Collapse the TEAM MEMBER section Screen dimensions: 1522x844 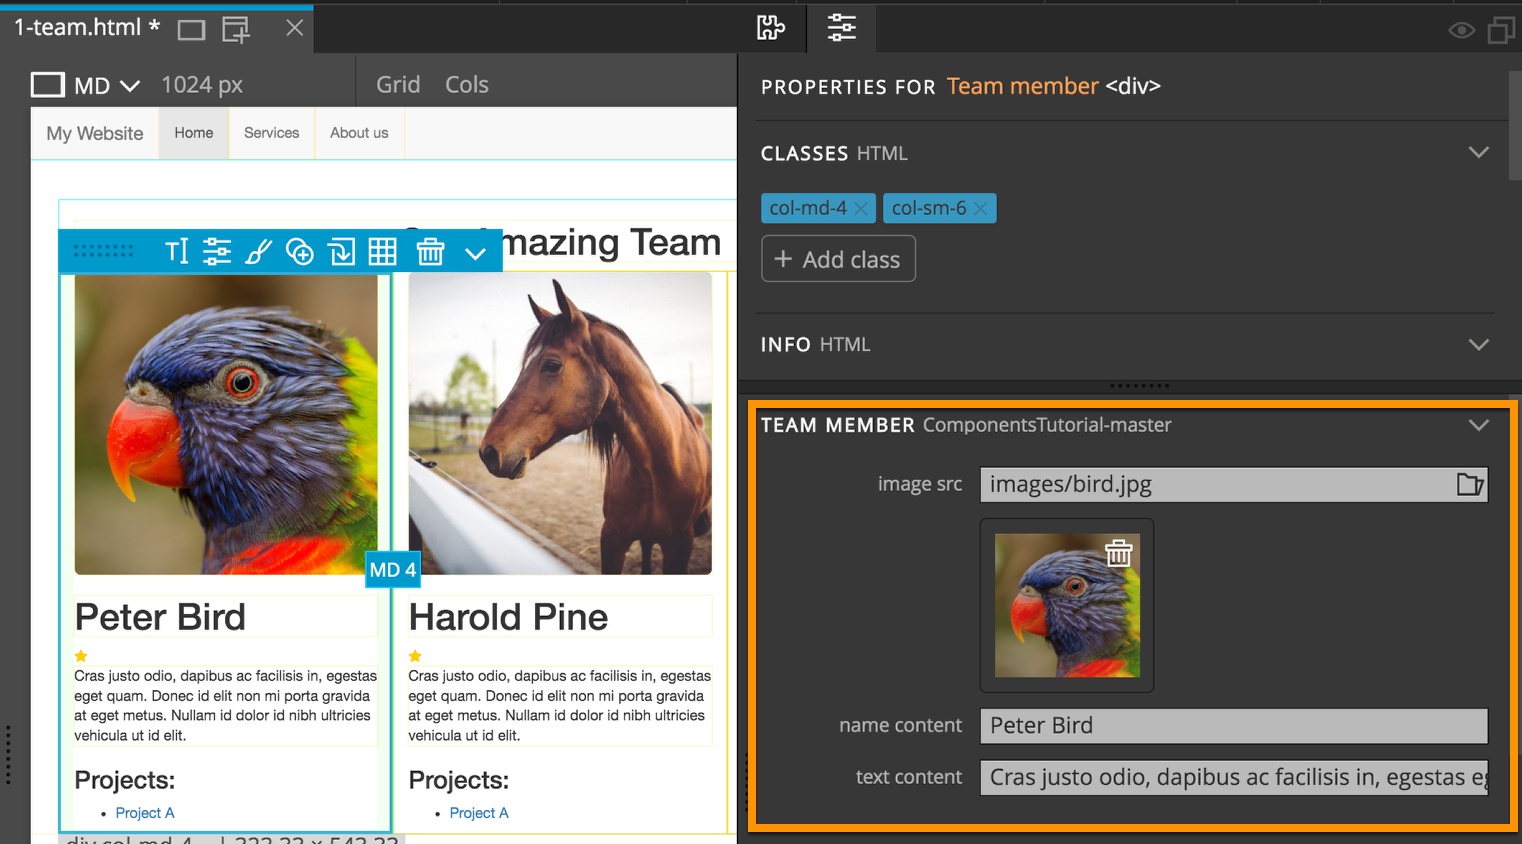pos(1478,425)
